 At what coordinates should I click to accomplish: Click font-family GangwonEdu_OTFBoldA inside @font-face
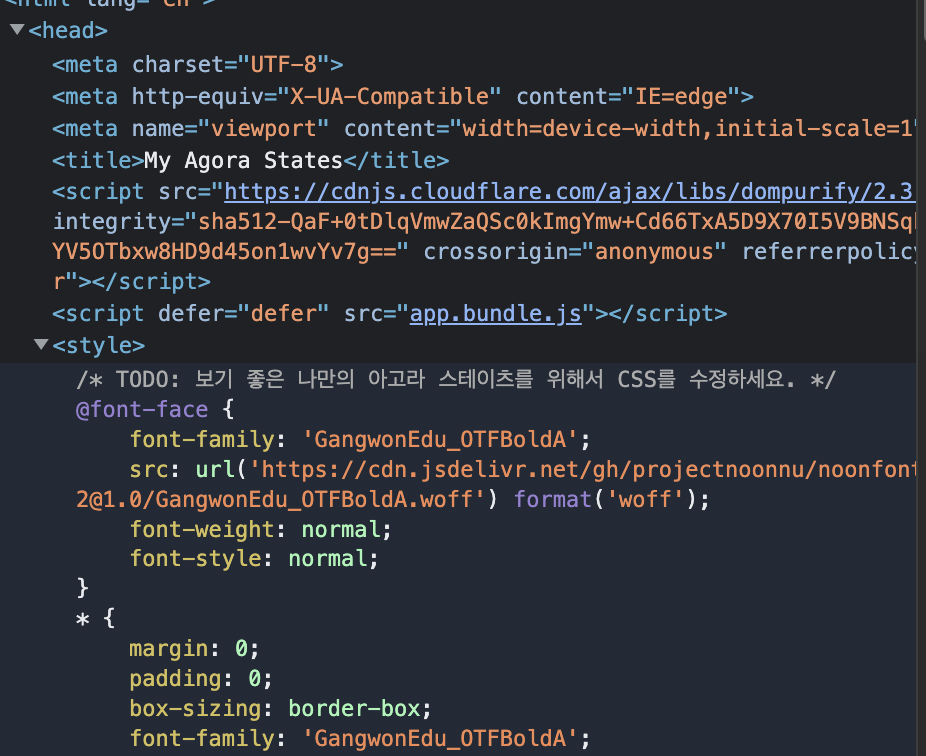[x=360, y=439]
